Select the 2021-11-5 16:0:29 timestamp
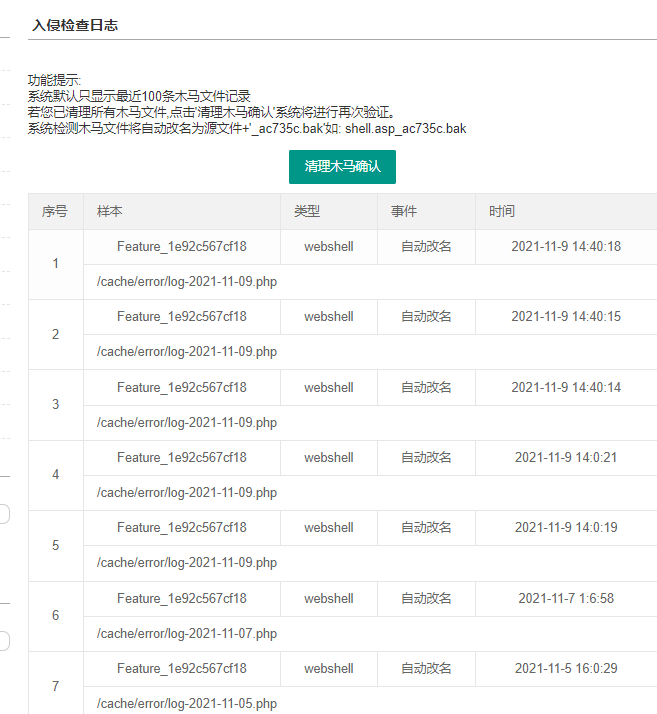657x714 pixels. pos(566,668)
